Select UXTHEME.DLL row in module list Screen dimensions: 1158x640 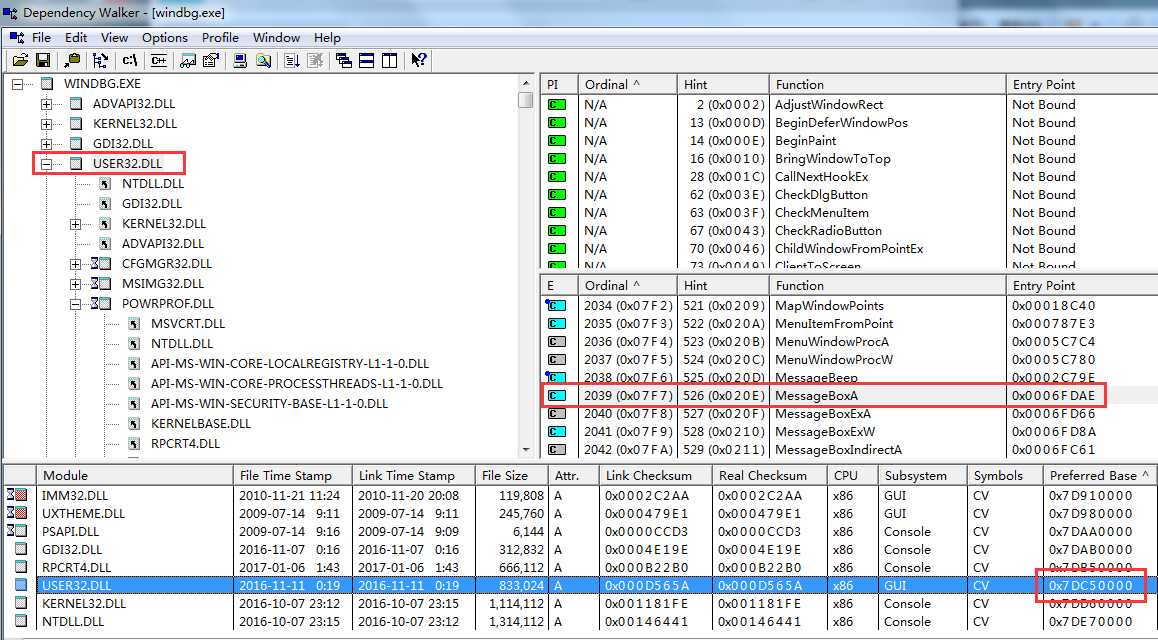(580, 513)
